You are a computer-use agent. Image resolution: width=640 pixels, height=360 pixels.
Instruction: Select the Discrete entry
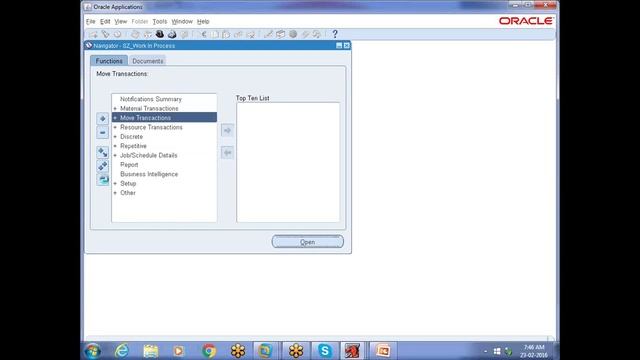click(x=131, y=137)
